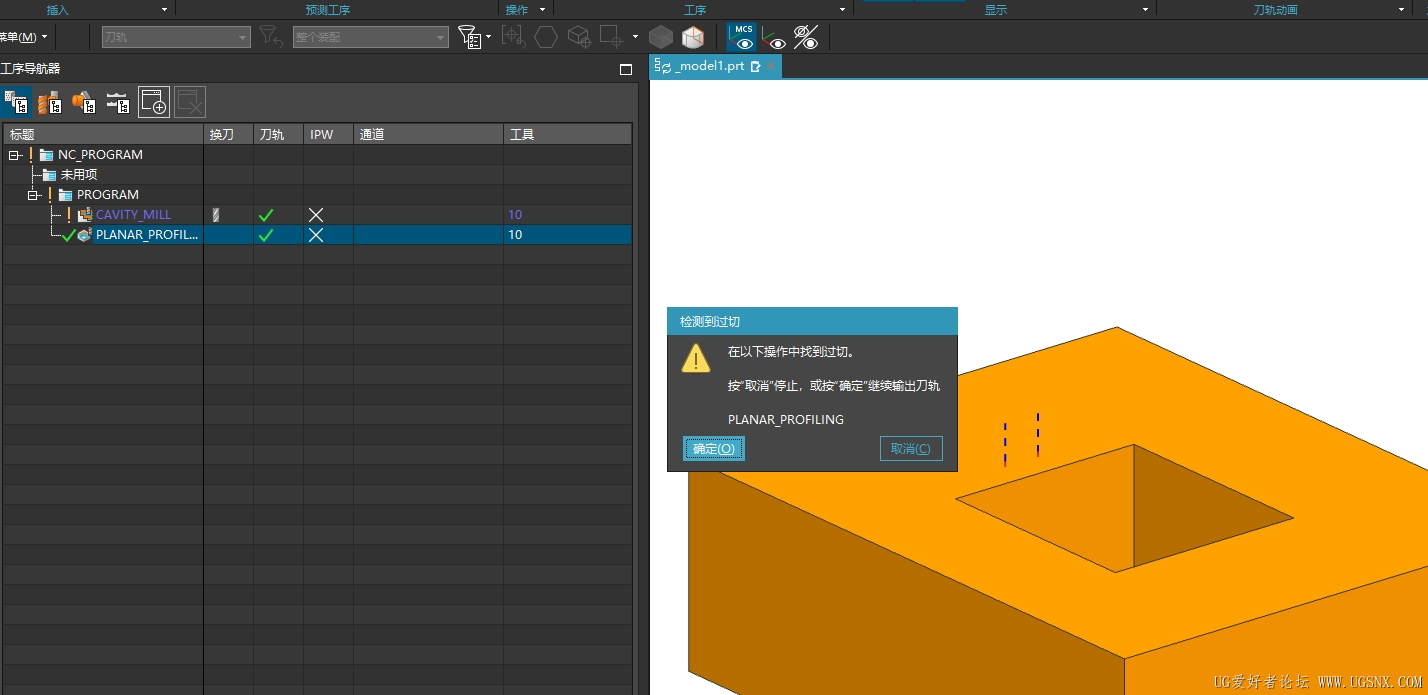Click the IPW X mark for PLANAR_PROFILING
This screenshot has width=1428, height=695.
tap(316, 234)
